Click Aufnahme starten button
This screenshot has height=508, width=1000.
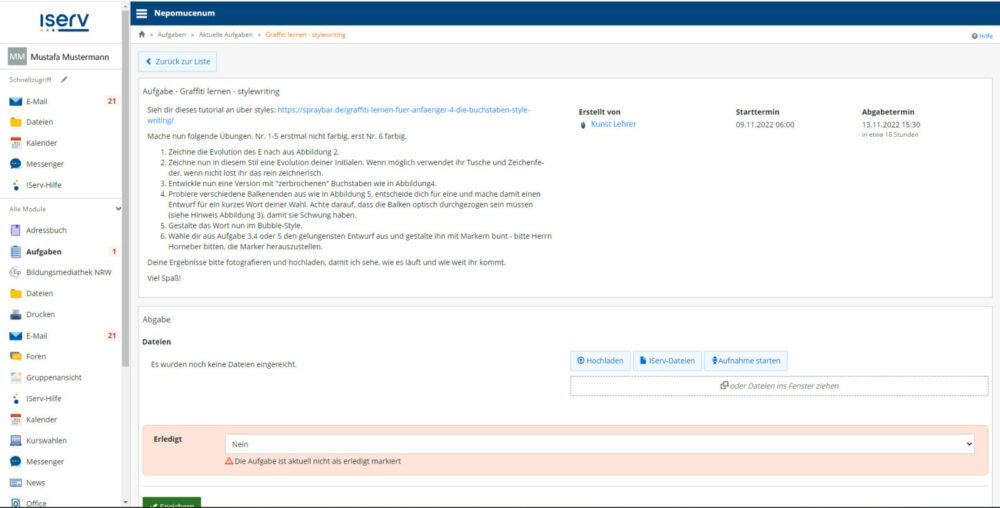pyautogui.click(x=746, y=361)
